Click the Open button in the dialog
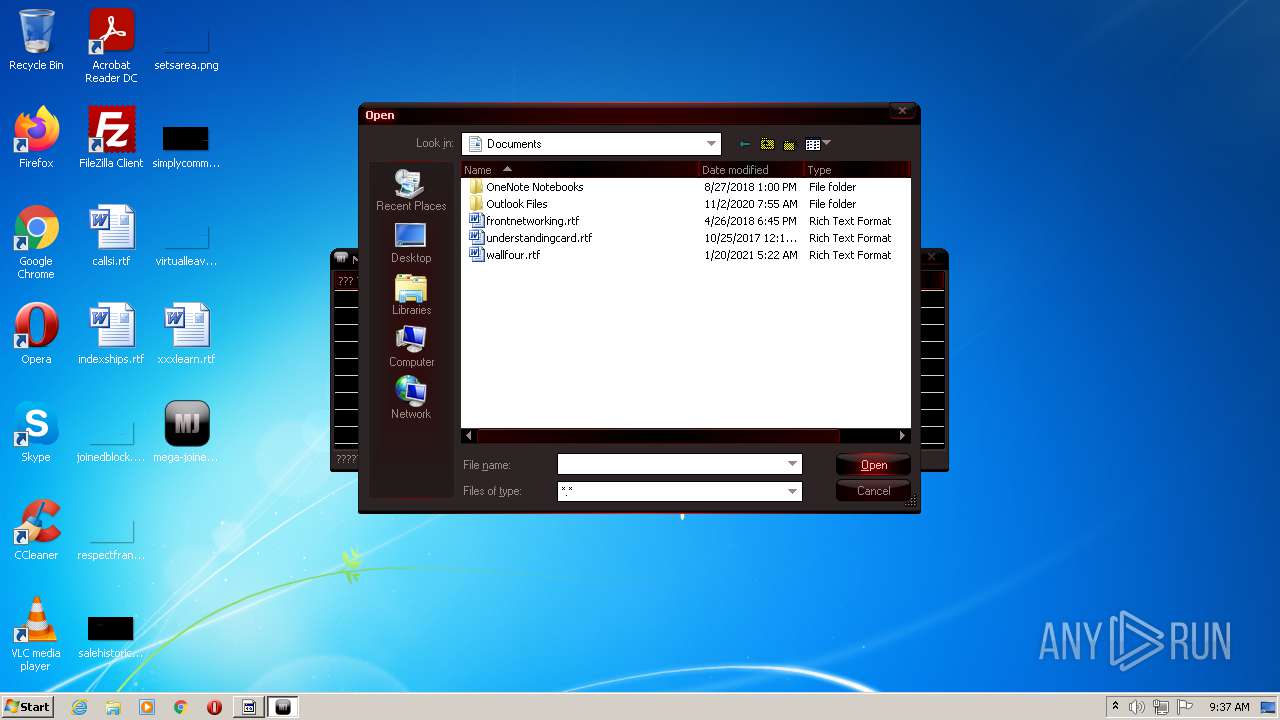1280x720 pixels. 873,465
